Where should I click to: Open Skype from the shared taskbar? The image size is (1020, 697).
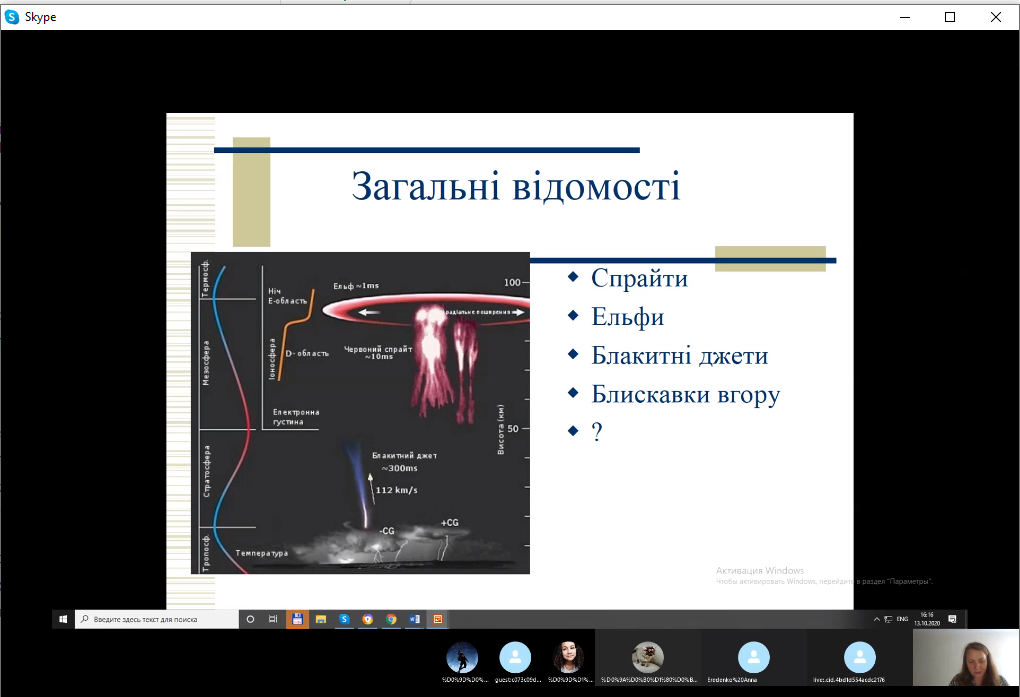344,619
